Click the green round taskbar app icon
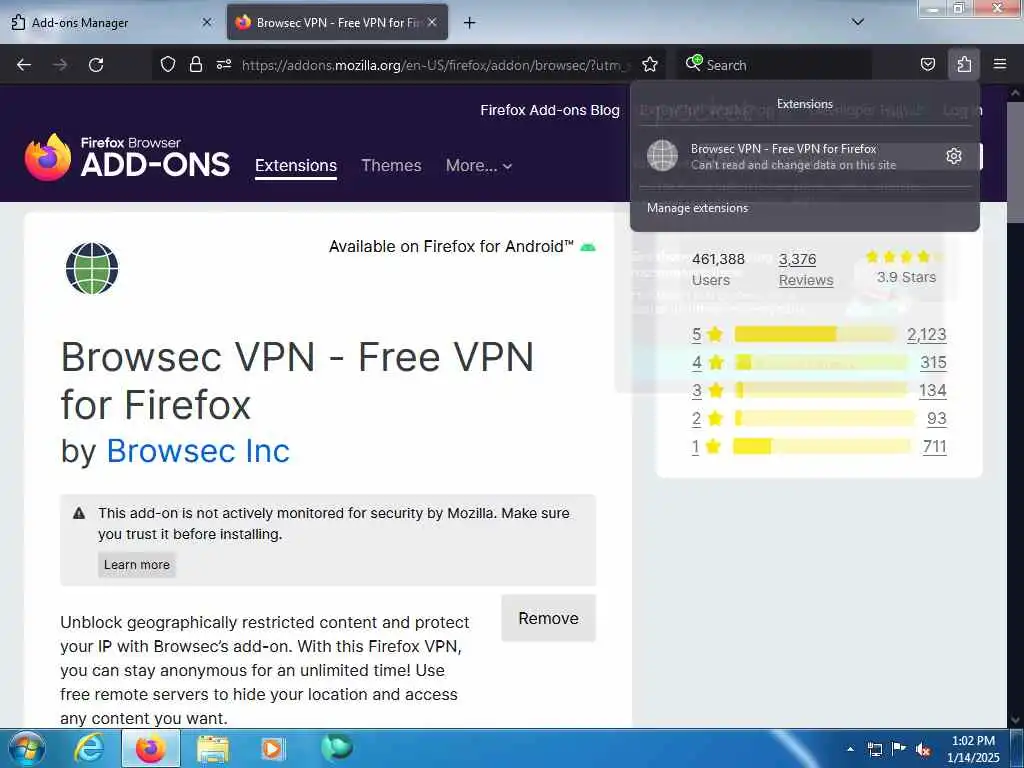This screenshot has width=1024, height=768. (x=337, y=748)
